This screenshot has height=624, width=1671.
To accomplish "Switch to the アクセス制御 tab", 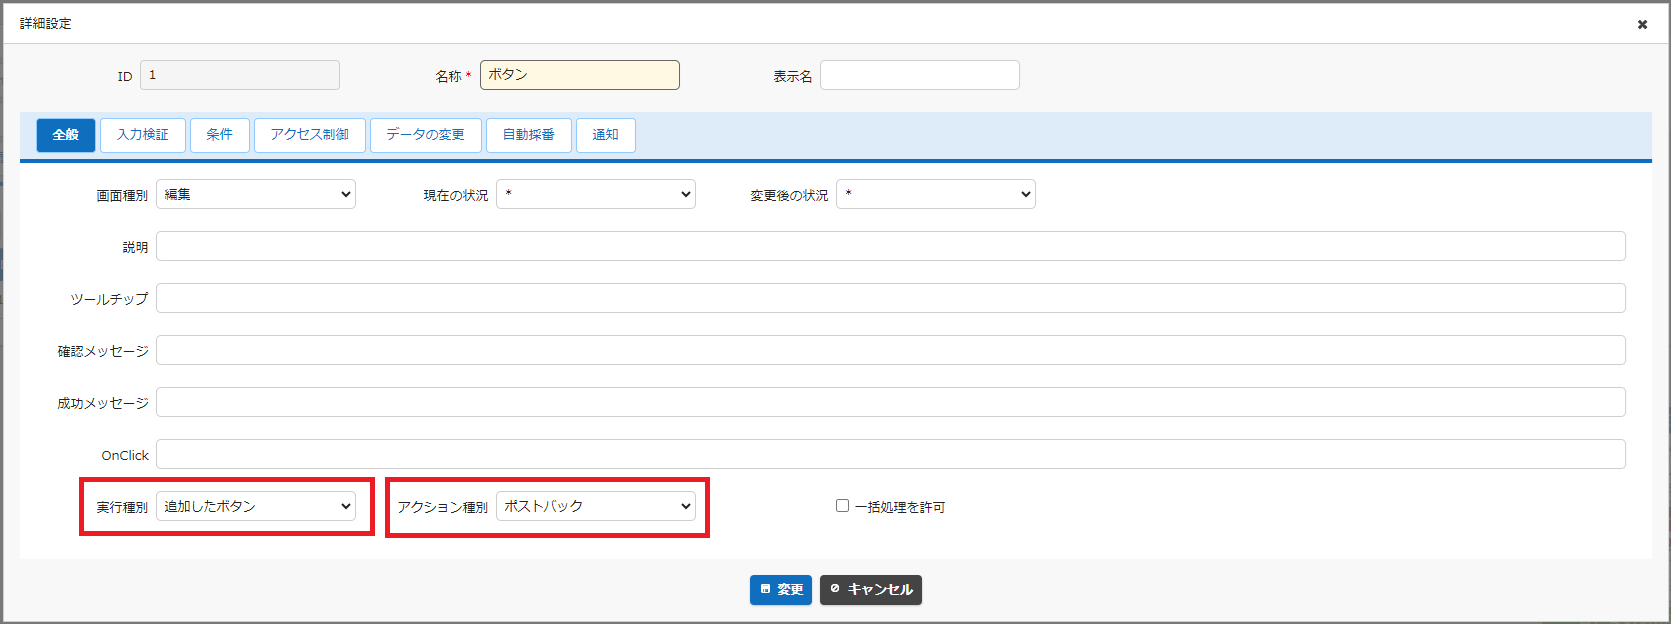I will [x=310, y=135].
